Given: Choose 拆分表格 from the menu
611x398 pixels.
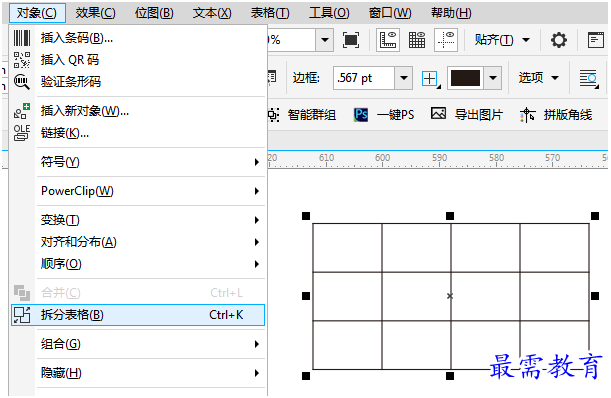Looking at the screenshot, I should (x=138, y=315).
